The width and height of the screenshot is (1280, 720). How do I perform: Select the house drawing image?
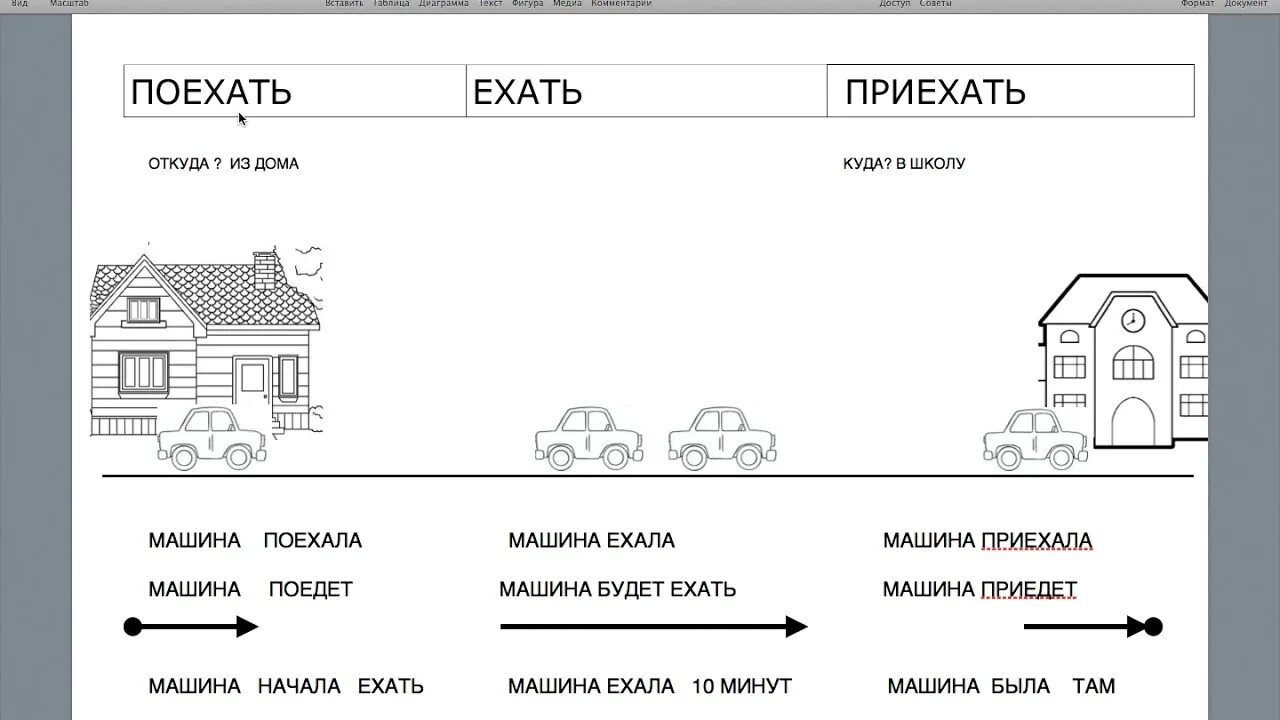click(x=207, y=340)
